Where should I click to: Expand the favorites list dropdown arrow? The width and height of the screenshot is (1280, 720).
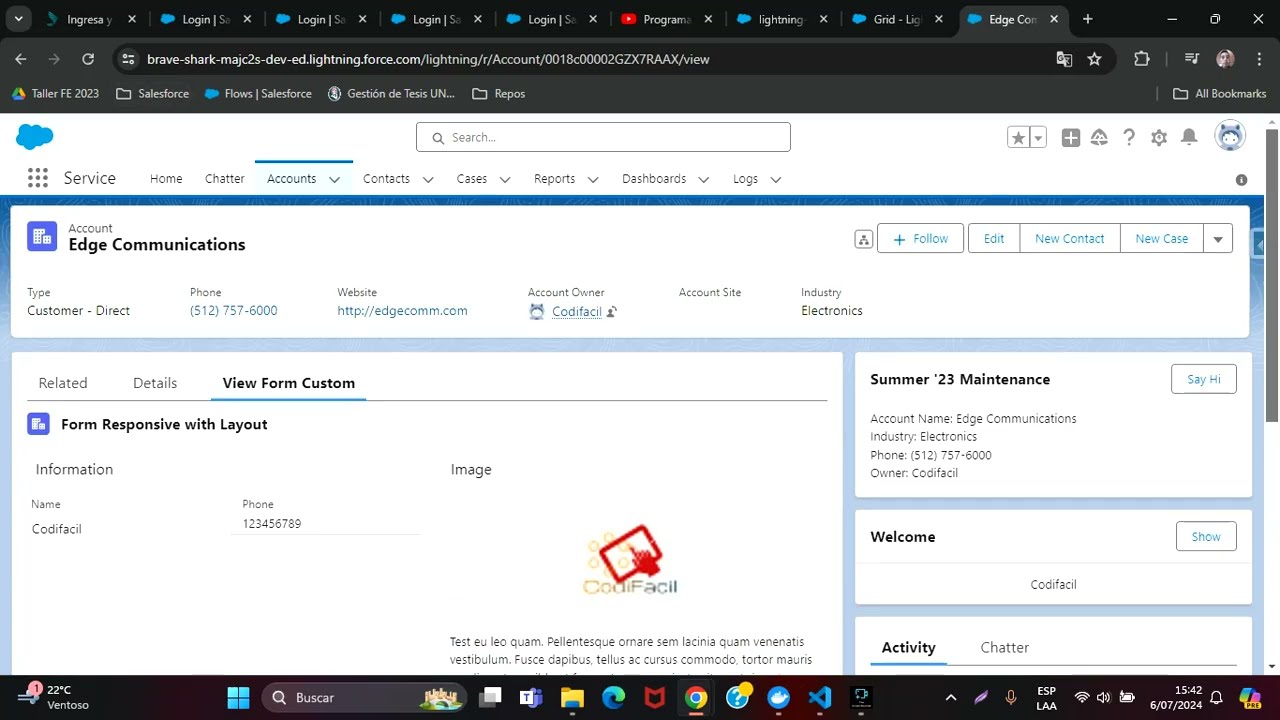point(1038,138)
